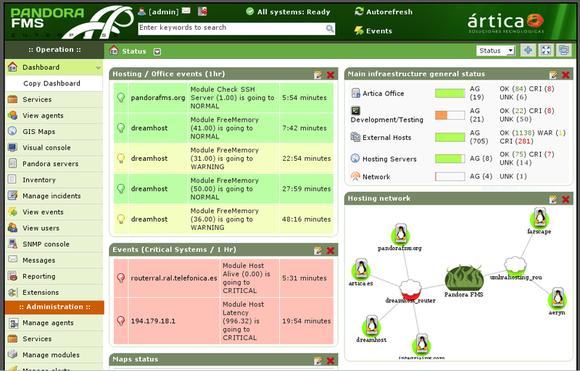Image resolution: width=580 pixels, height=371 pixels.
Task: Click the Development/Testing orange status bar
Action: (450, 115)
